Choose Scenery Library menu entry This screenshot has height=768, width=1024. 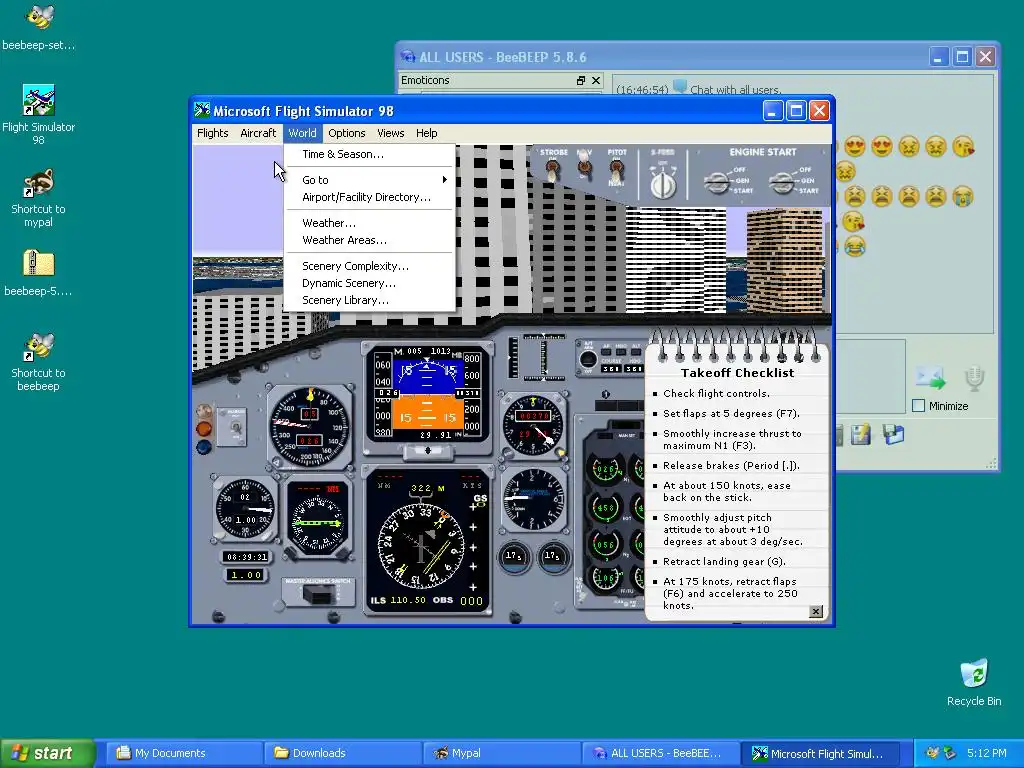370,300
